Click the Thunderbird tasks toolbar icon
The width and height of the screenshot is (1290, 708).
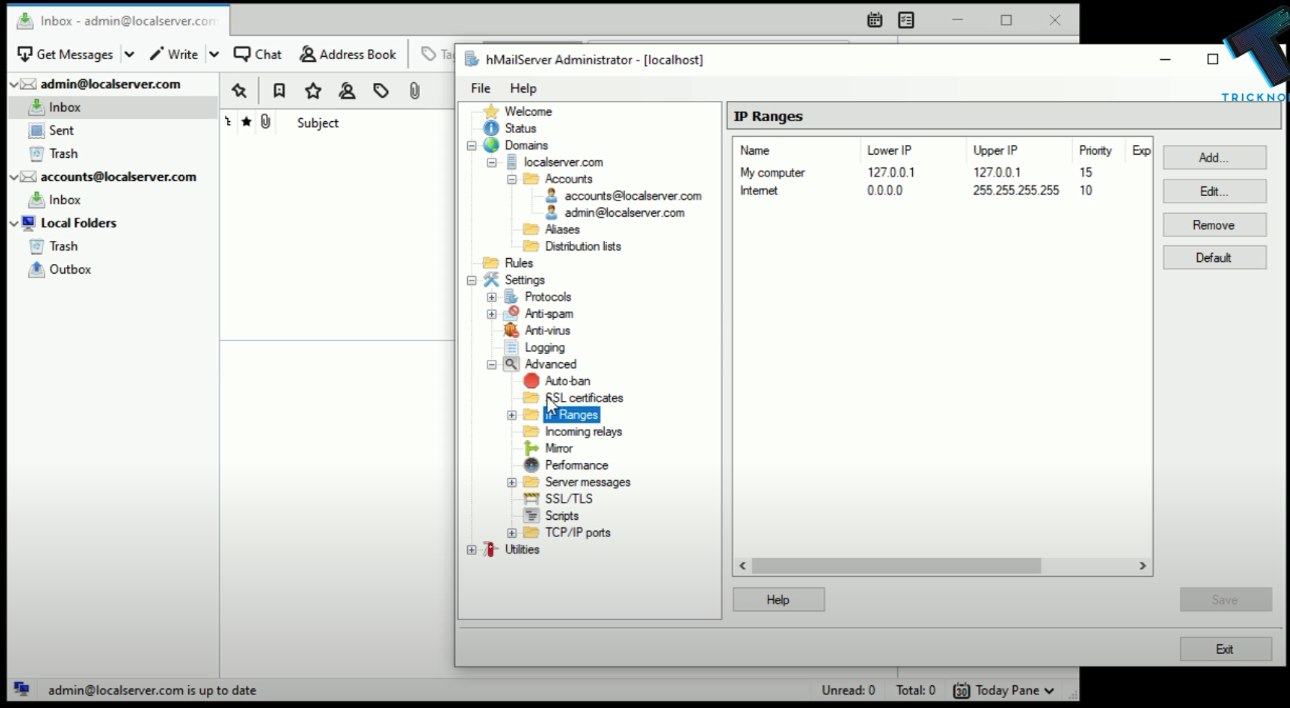click(x=906, y=20)
